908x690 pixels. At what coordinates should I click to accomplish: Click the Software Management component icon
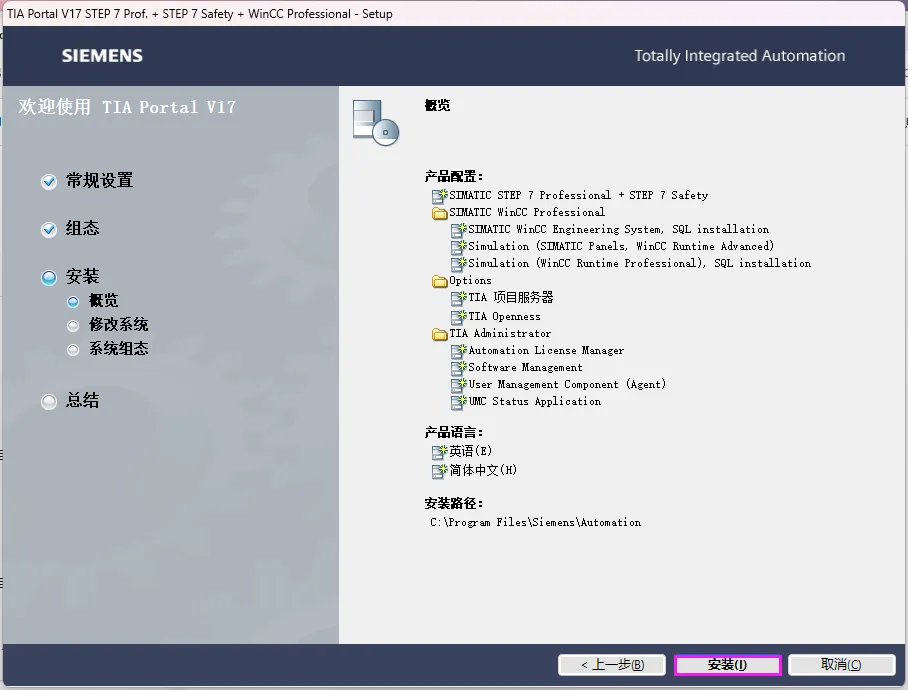click(x=459, y=368)
